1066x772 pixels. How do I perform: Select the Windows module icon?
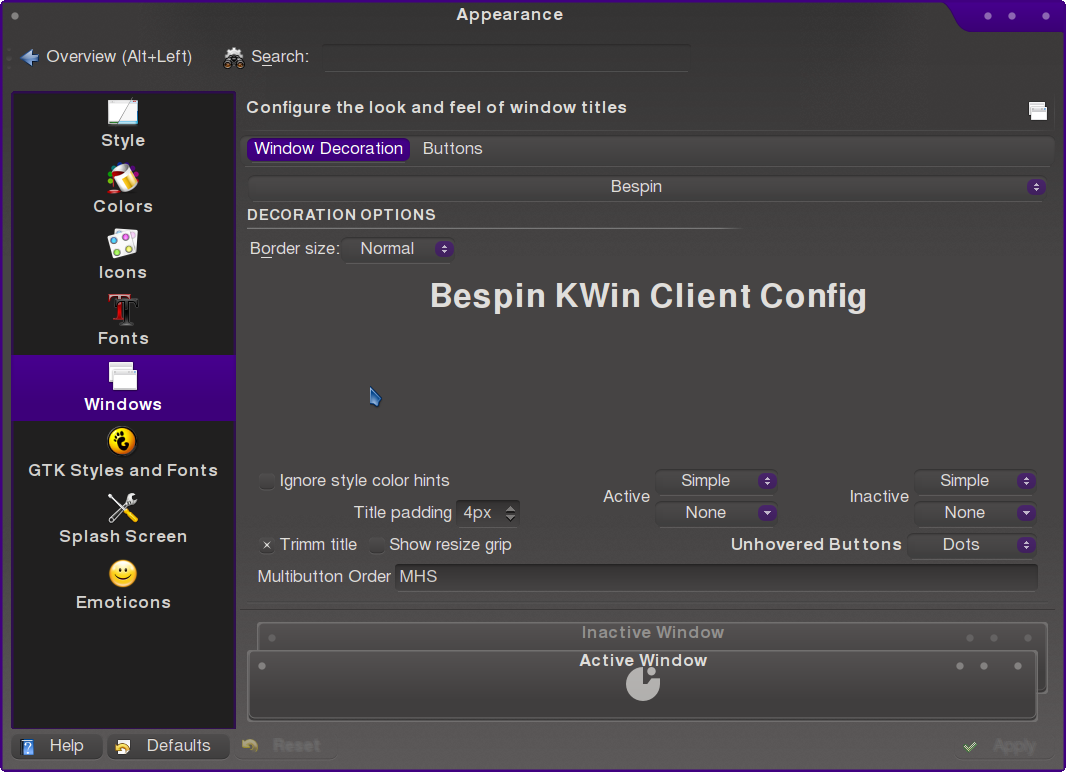[122, 376]
